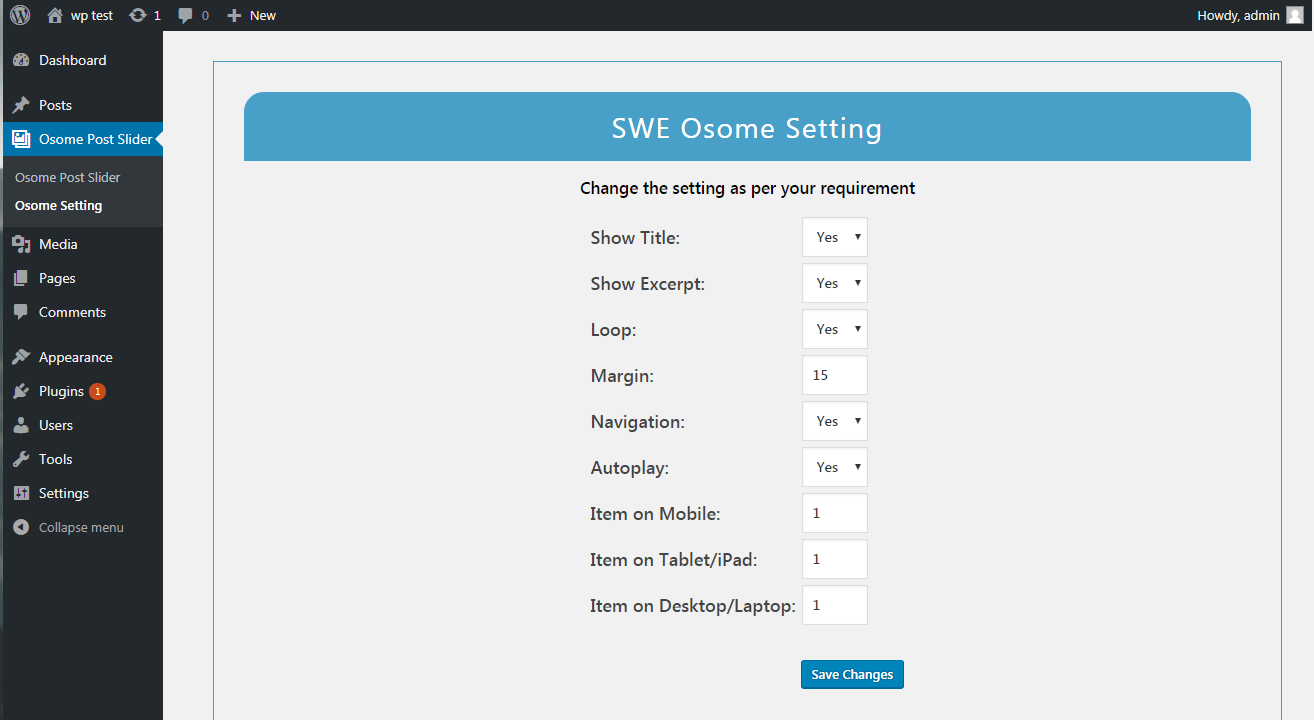1314x720 pixels.
Task: Open the Show Title dropdown
Action: coord(835,237)
